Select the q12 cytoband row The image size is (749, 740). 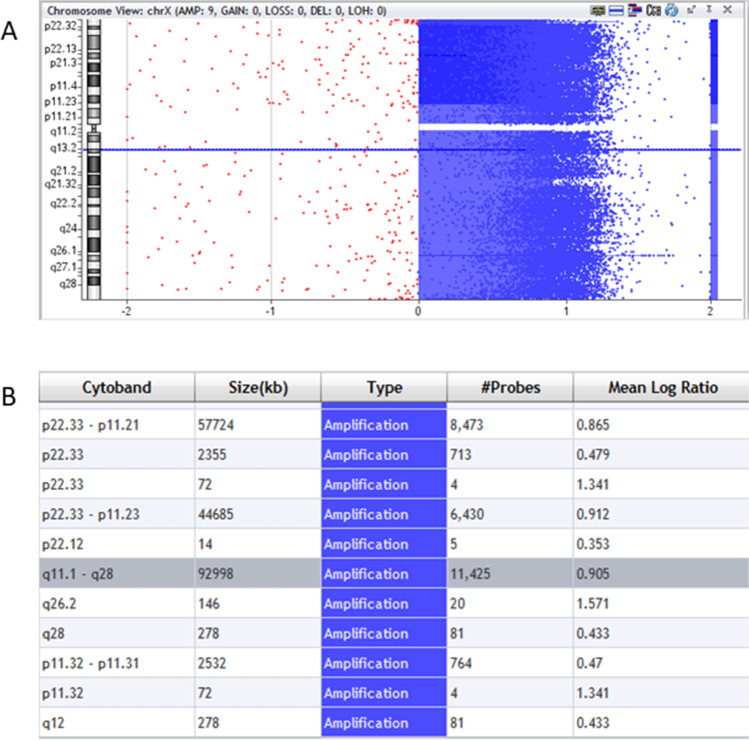point(394,723)
